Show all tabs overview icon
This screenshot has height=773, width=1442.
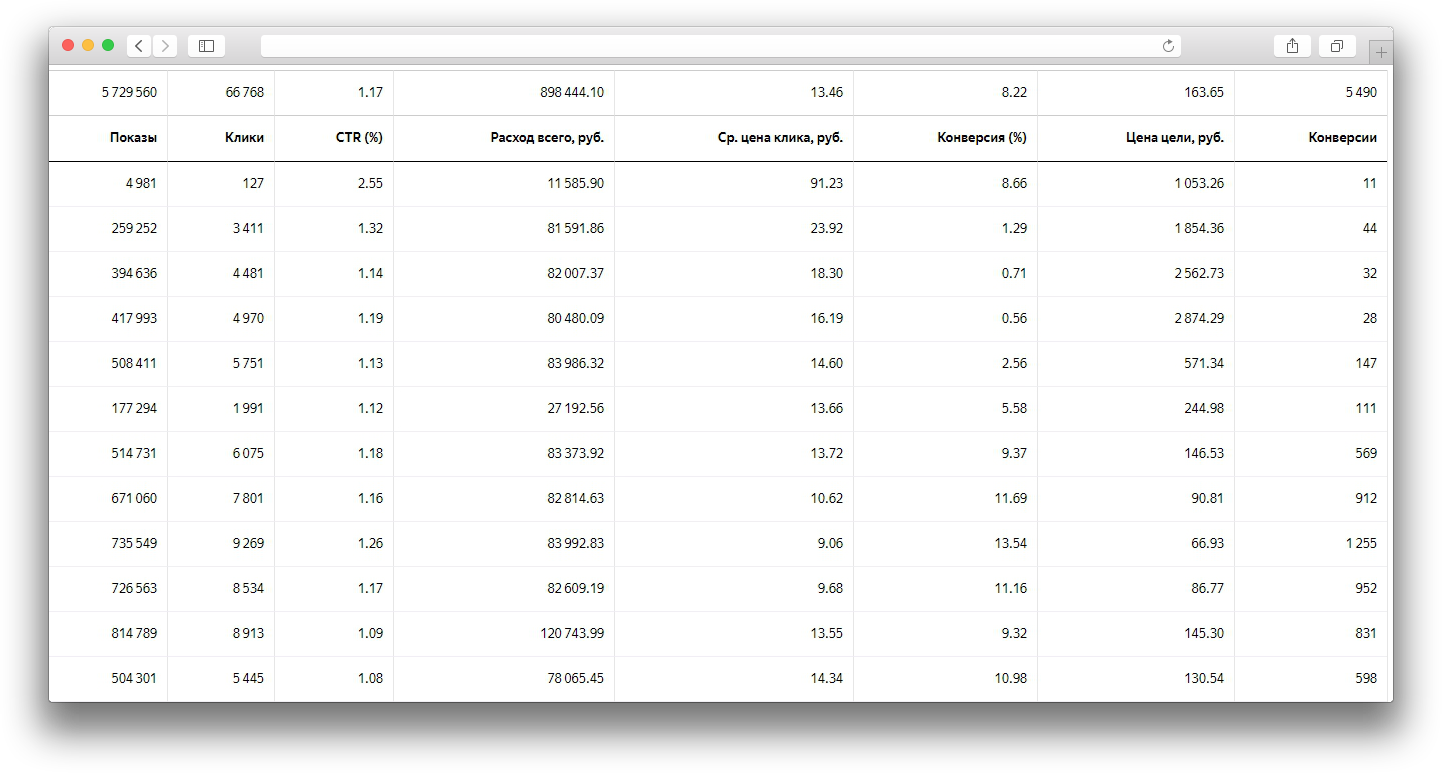[x=1337, y=46]
